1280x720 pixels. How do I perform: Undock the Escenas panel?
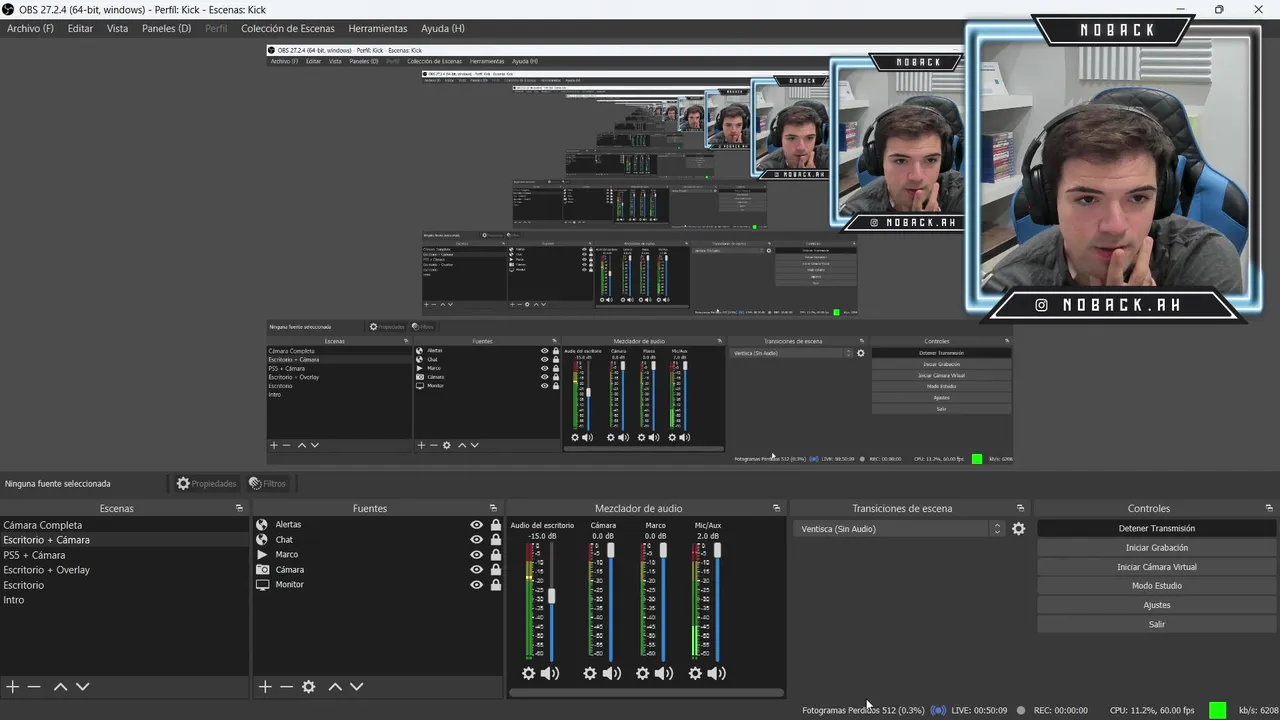(x=239, y=508)
